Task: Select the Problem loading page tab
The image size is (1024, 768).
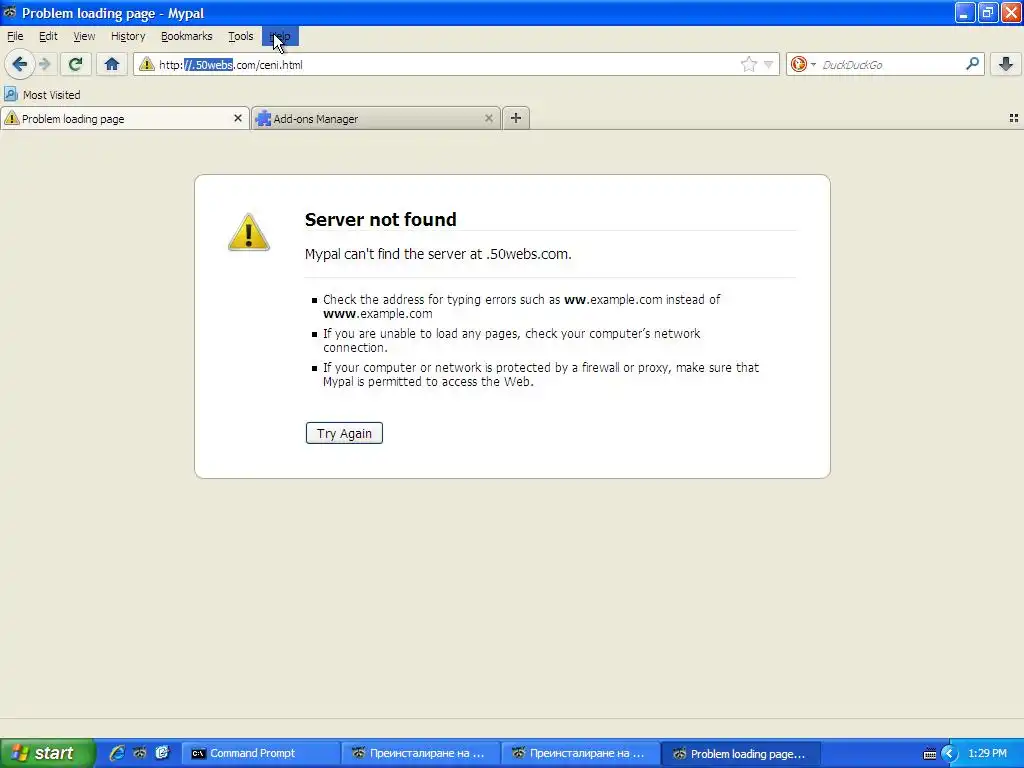Action: click(125, 118)
